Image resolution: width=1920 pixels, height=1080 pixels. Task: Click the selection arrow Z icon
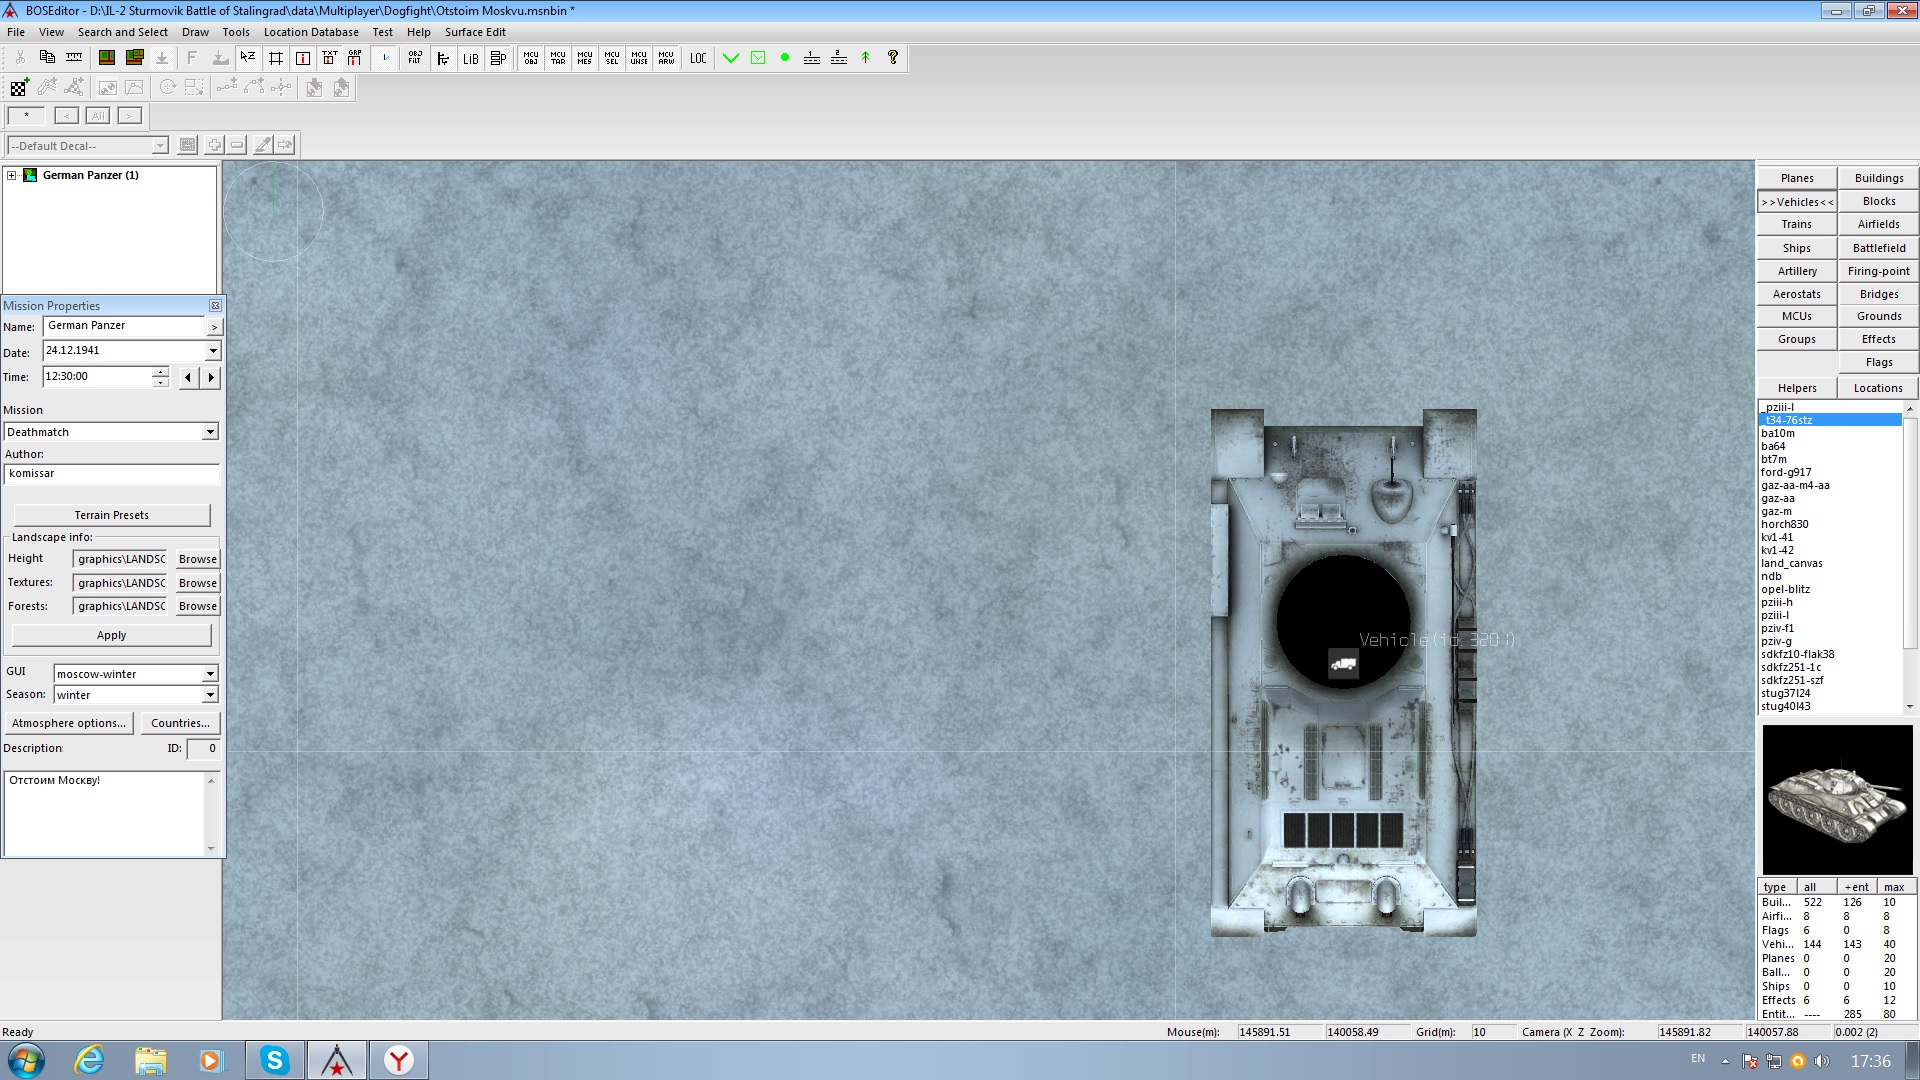pyautogui.click(x=248, y=58)
